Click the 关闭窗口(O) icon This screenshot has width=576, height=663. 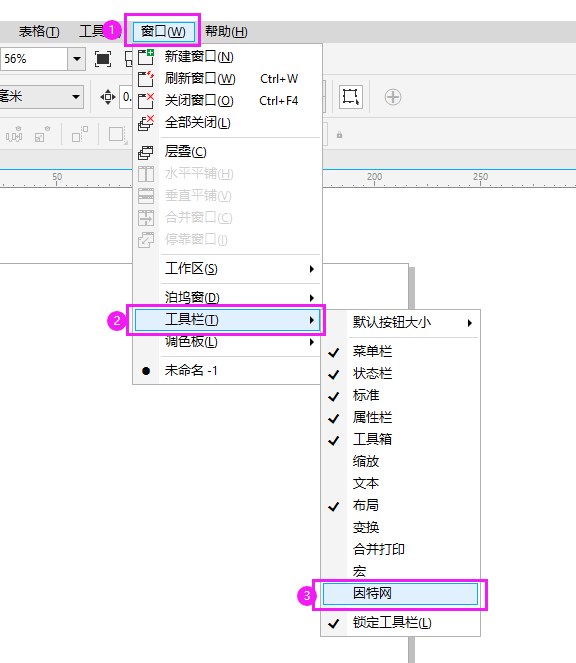(146, 101)
